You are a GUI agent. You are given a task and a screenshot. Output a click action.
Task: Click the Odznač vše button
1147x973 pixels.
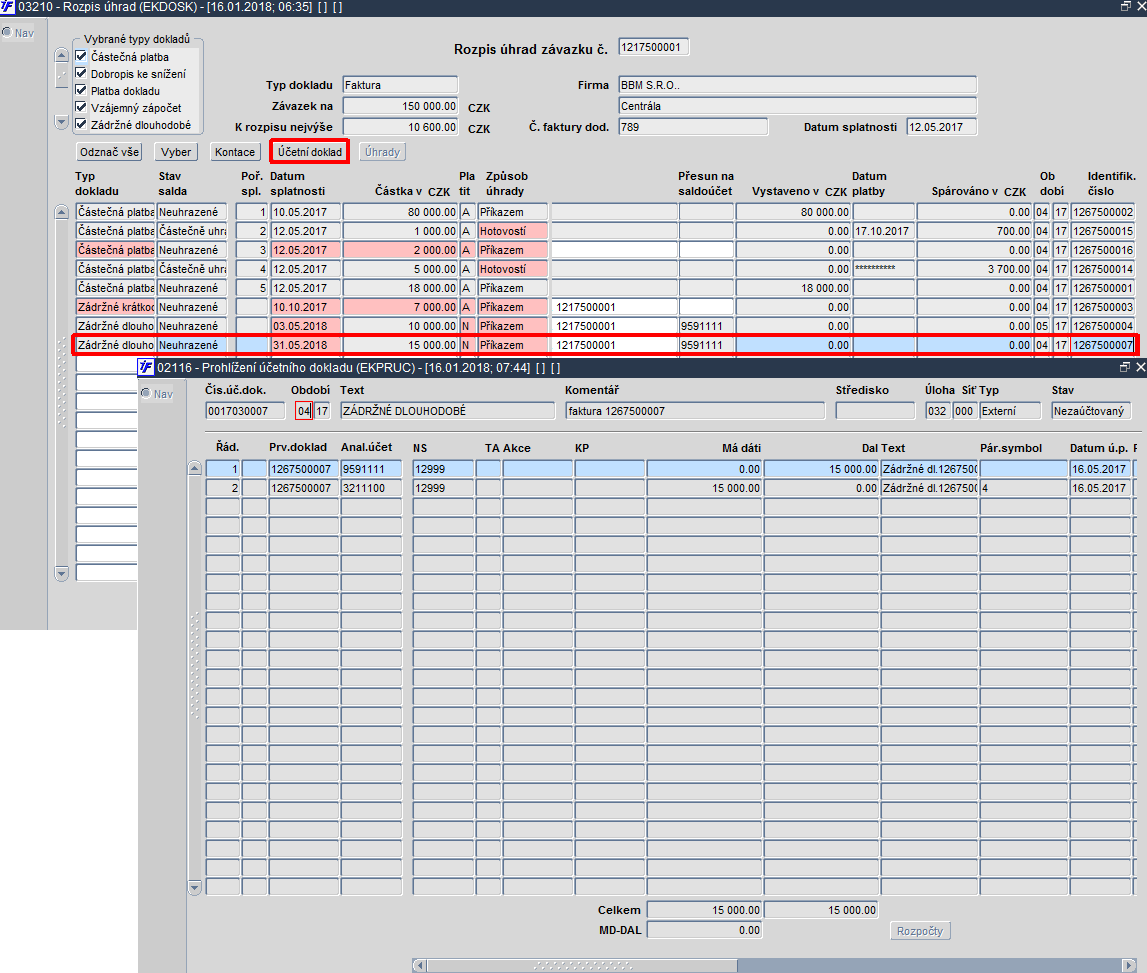click(x=109, y=152)
